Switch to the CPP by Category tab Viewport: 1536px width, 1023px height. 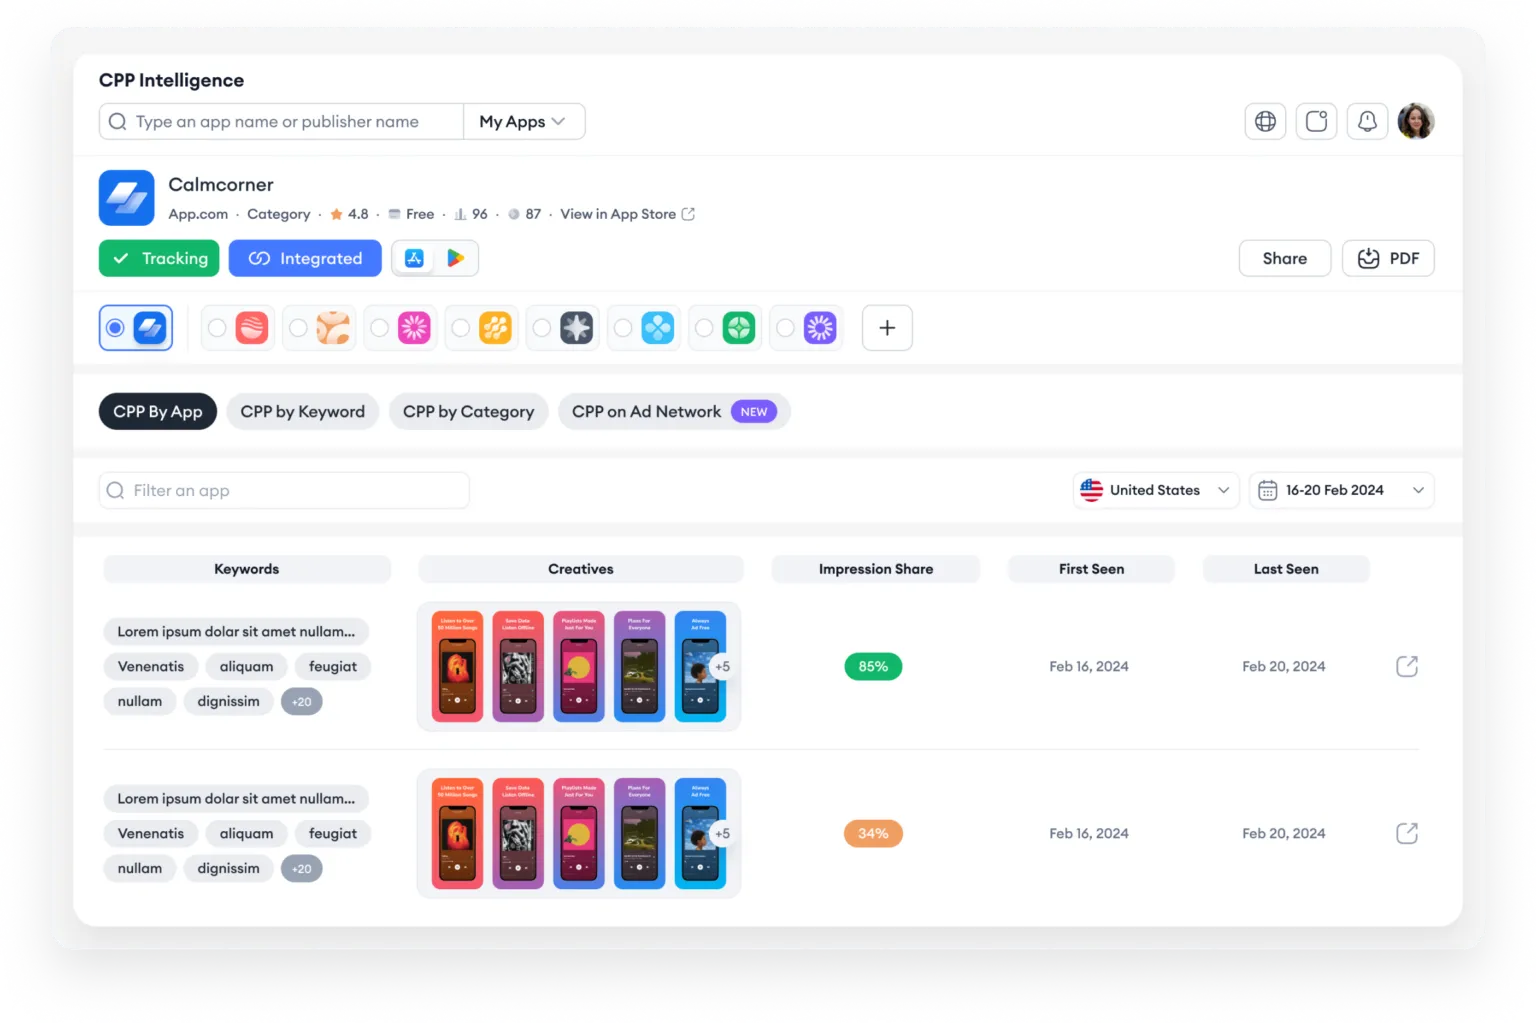[469, 412]
